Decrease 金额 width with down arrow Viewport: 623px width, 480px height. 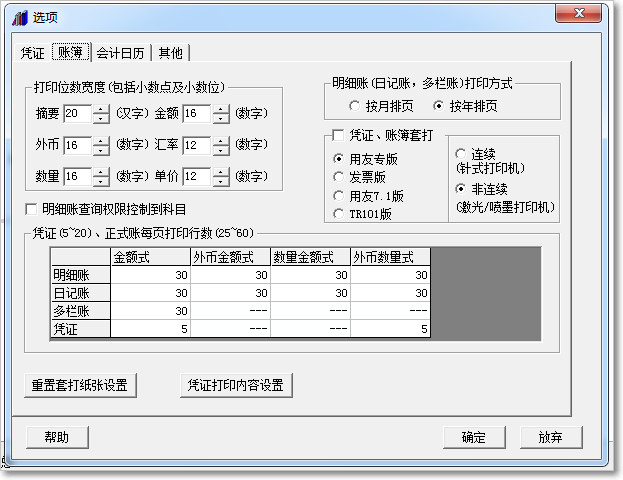(x=221, y=118)
